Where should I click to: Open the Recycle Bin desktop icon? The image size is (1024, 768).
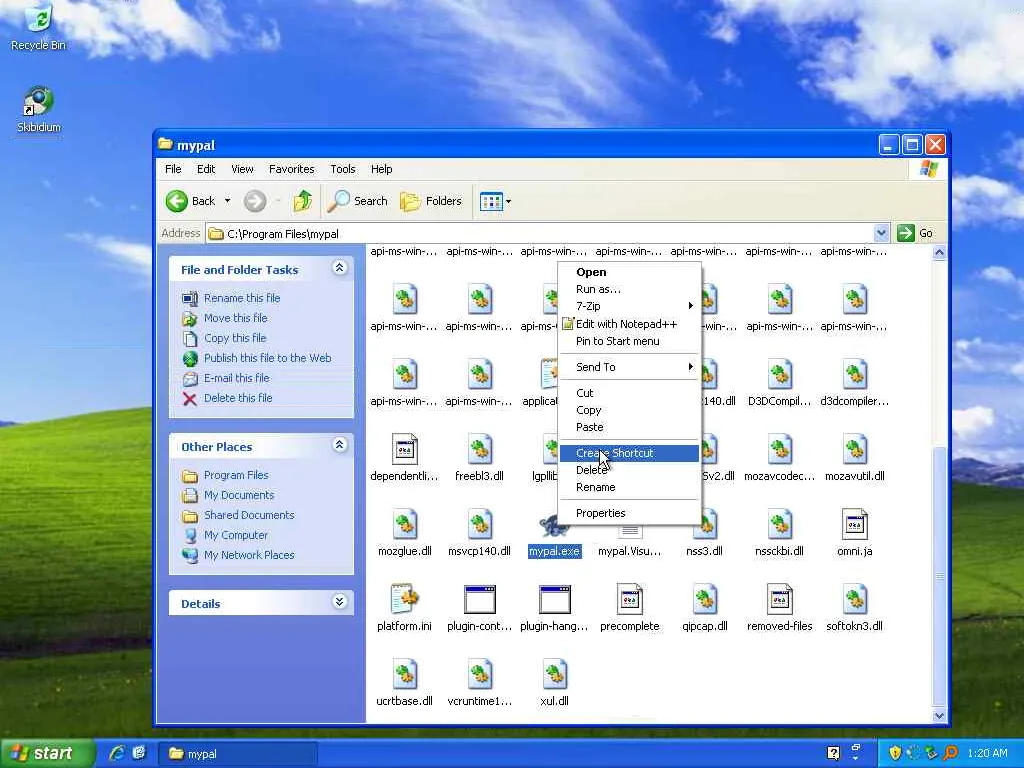tap(39, 28)
